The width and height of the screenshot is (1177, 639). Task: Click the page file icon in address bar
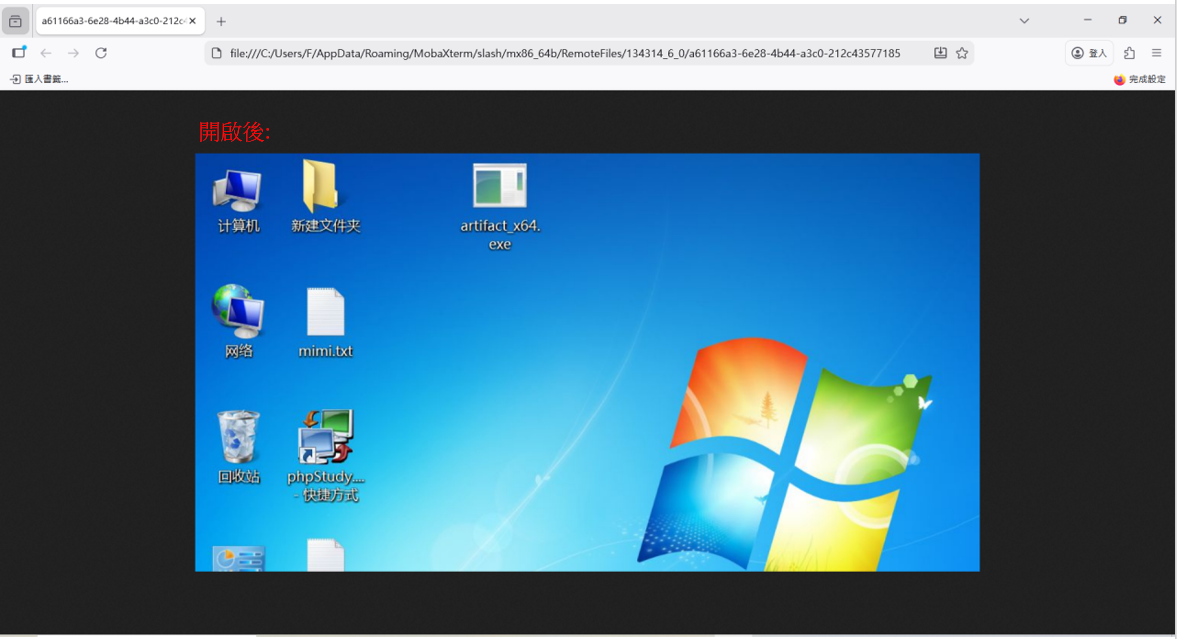pos(216,53)
